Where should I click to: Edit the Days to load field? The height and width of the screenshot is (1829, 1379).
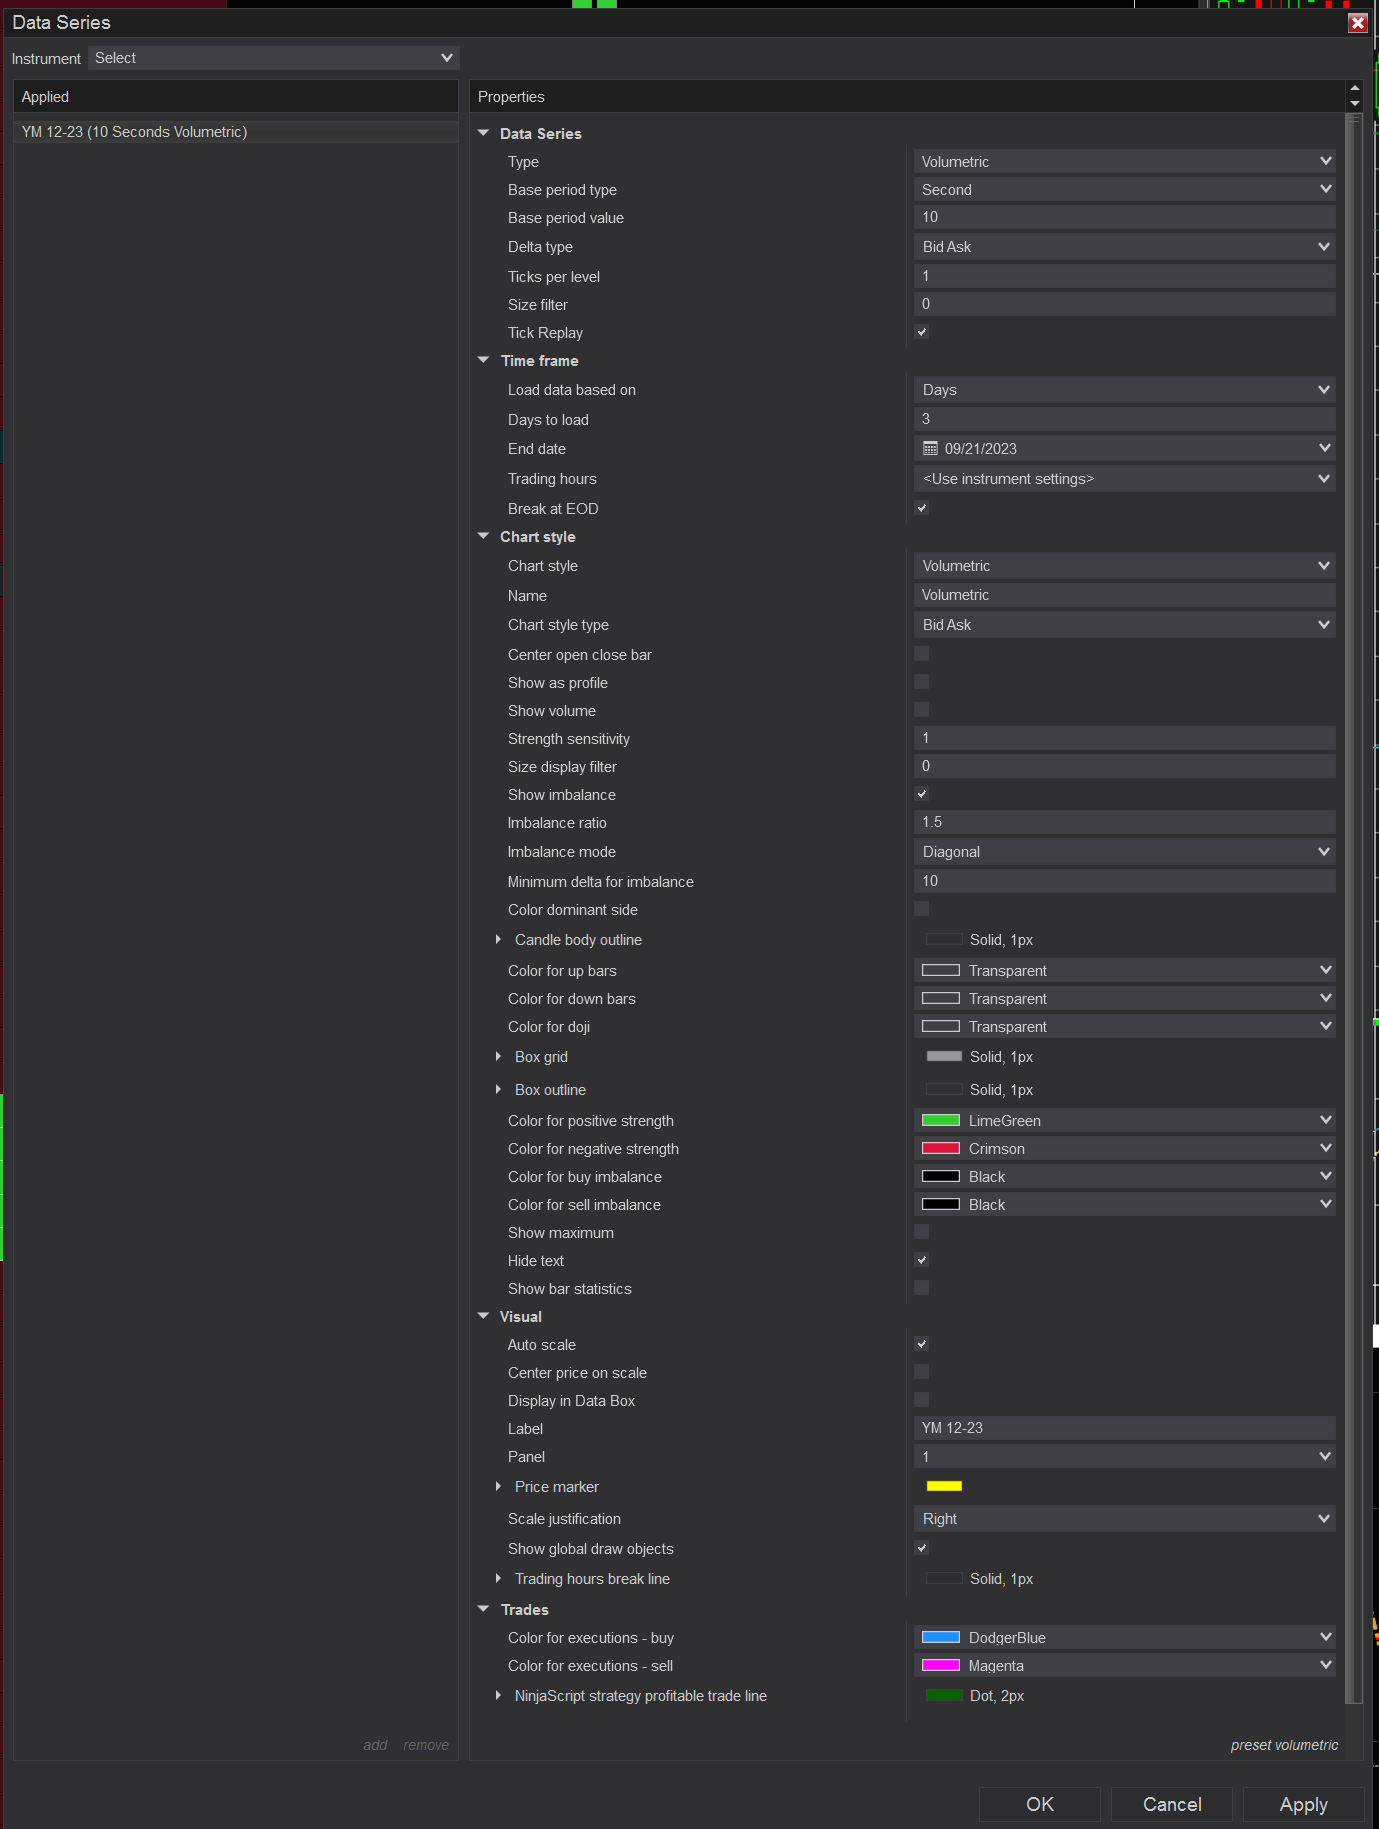pos(1125,419)
